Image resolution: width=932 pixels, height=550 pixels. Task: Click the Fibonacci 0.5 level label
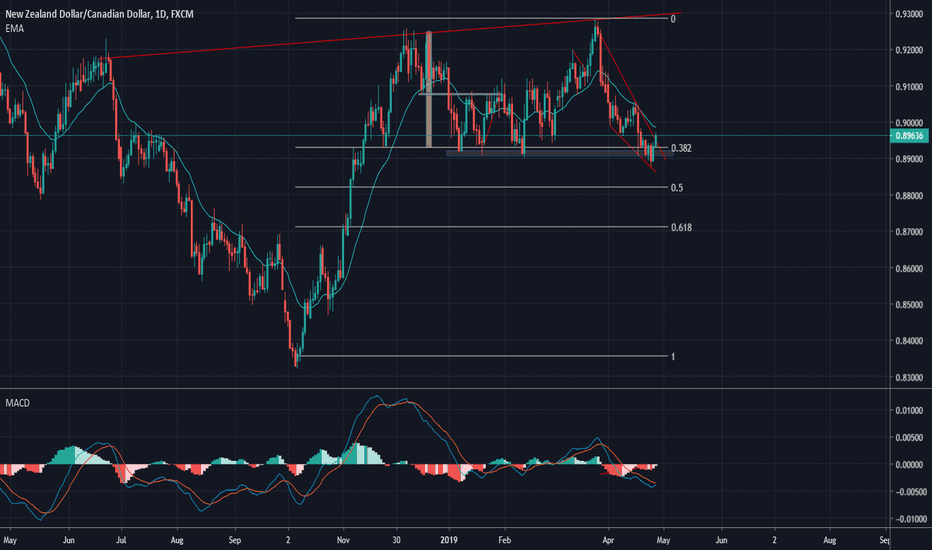click(x=676, y=188)
